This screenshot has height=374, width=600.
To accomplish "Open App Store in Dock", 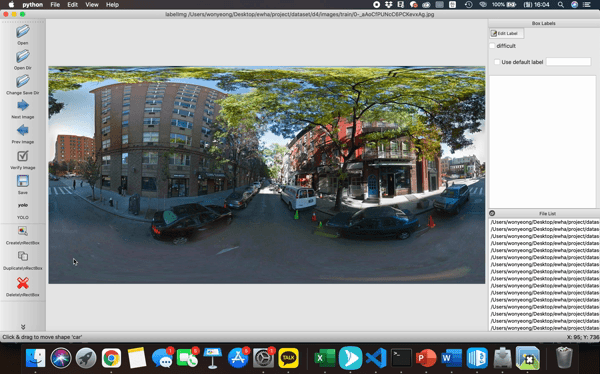I will coord(238,358).
